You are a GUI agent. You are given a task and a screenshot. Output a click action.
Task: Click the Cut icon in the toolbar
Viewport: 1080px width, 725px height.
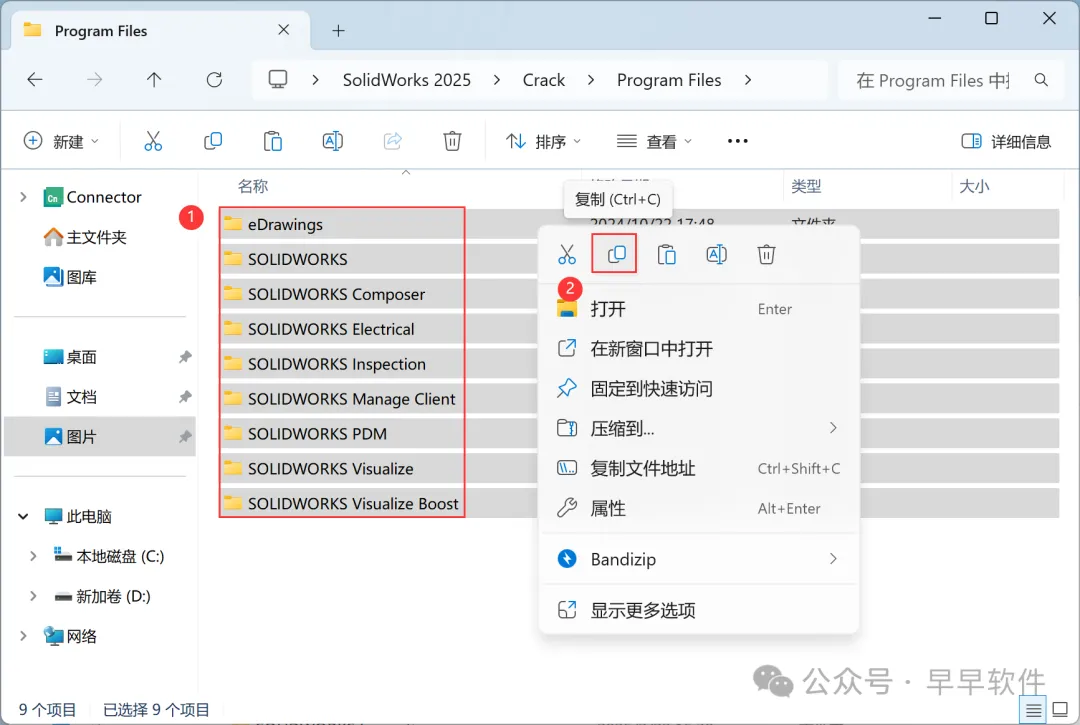153,141
